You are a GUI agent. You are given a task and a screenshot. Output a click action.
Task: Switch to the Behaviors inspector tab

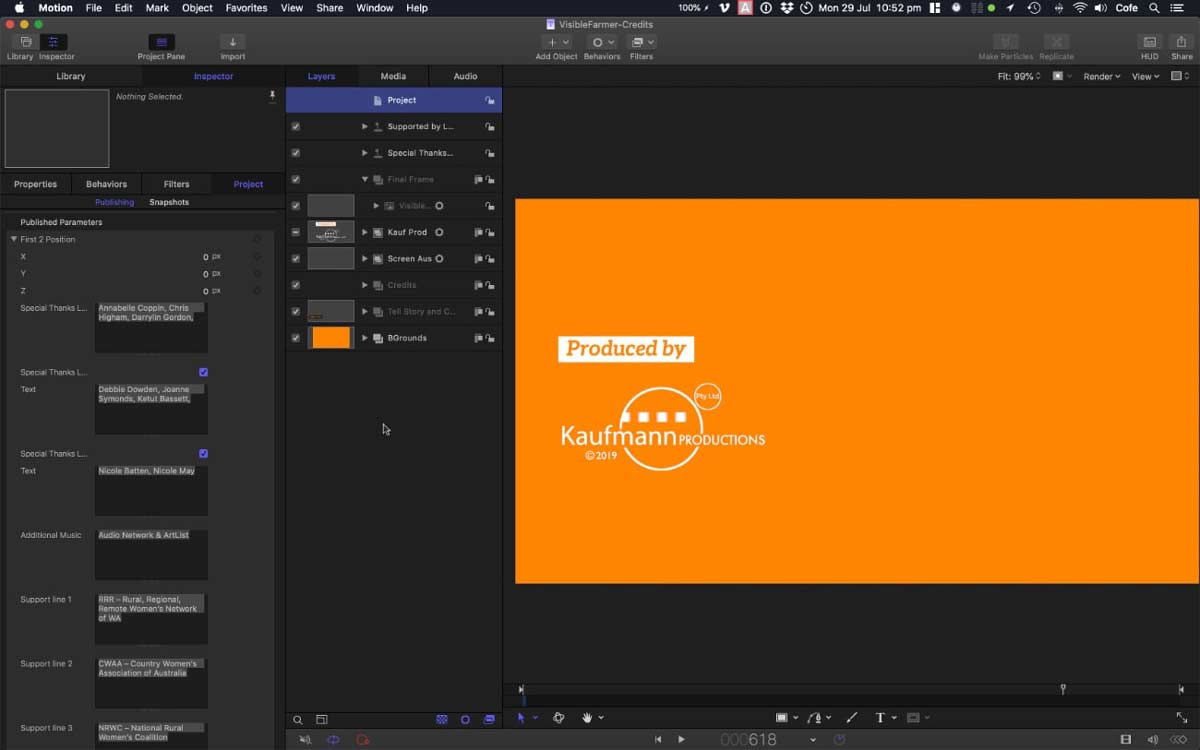(106, 184)
